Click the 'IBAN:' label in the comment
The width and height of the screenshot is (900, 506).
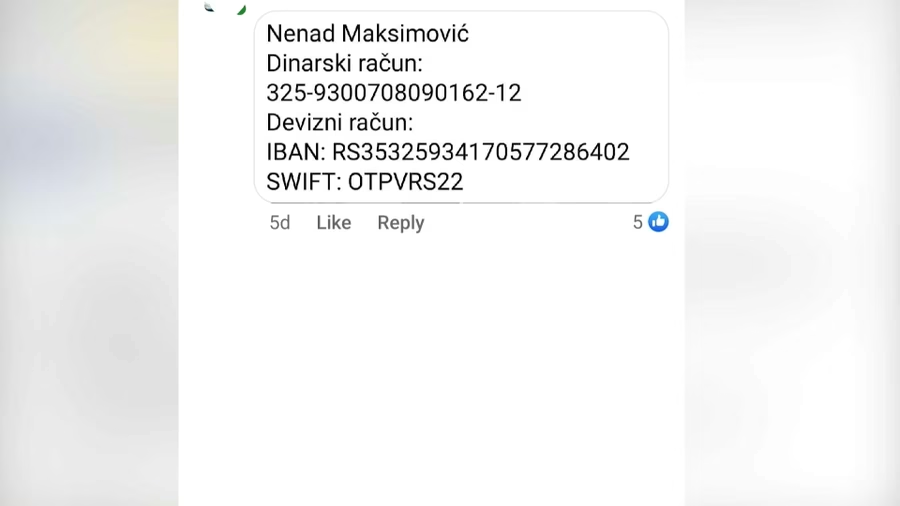(296, 152)
